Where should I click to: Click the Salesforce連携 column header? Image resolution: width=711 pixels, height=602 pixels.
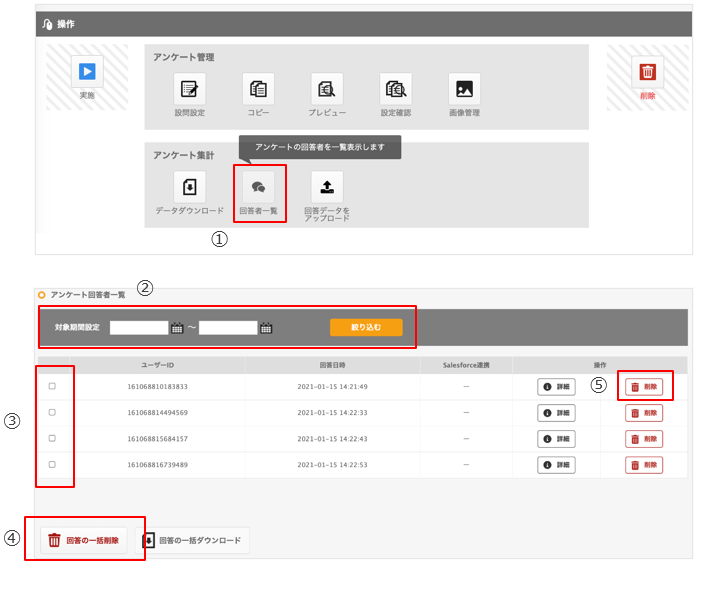click(x=466, y=365)
